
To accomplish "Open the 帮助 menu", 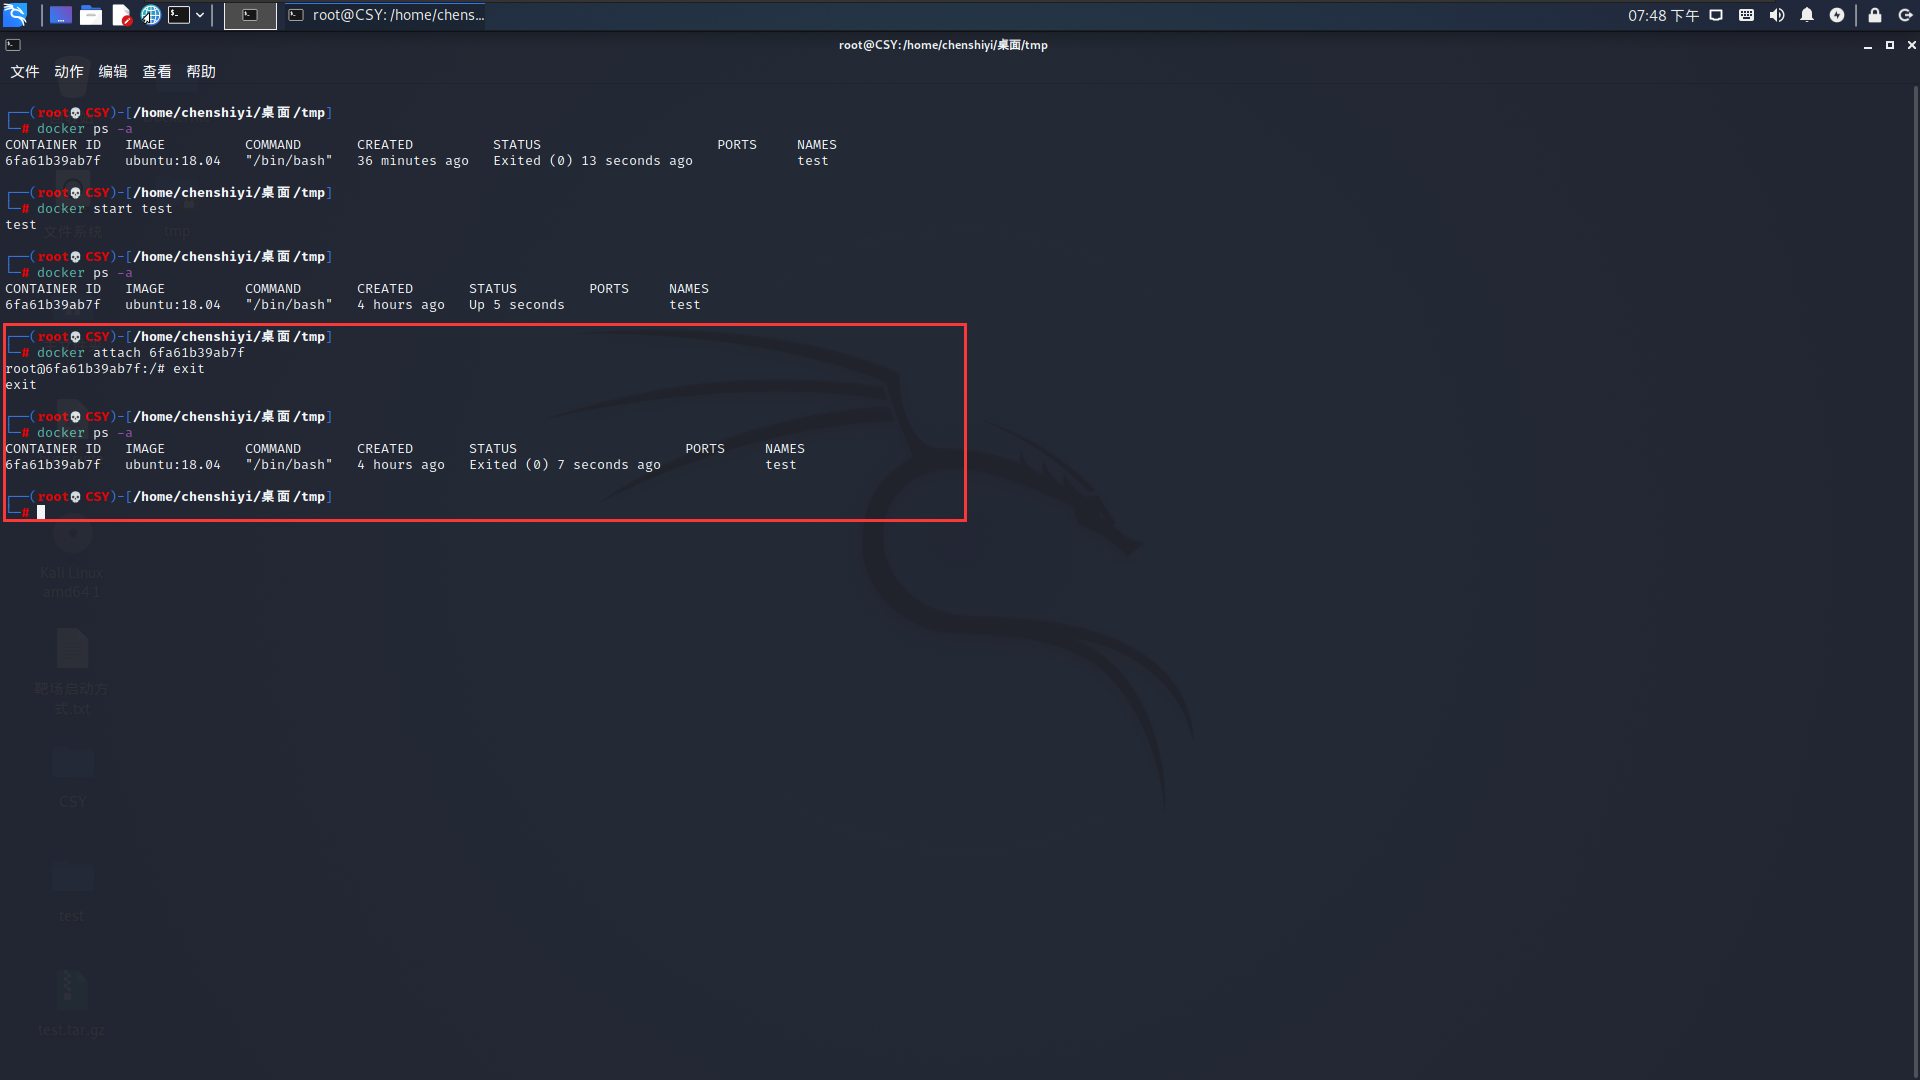I will [201, 71].
